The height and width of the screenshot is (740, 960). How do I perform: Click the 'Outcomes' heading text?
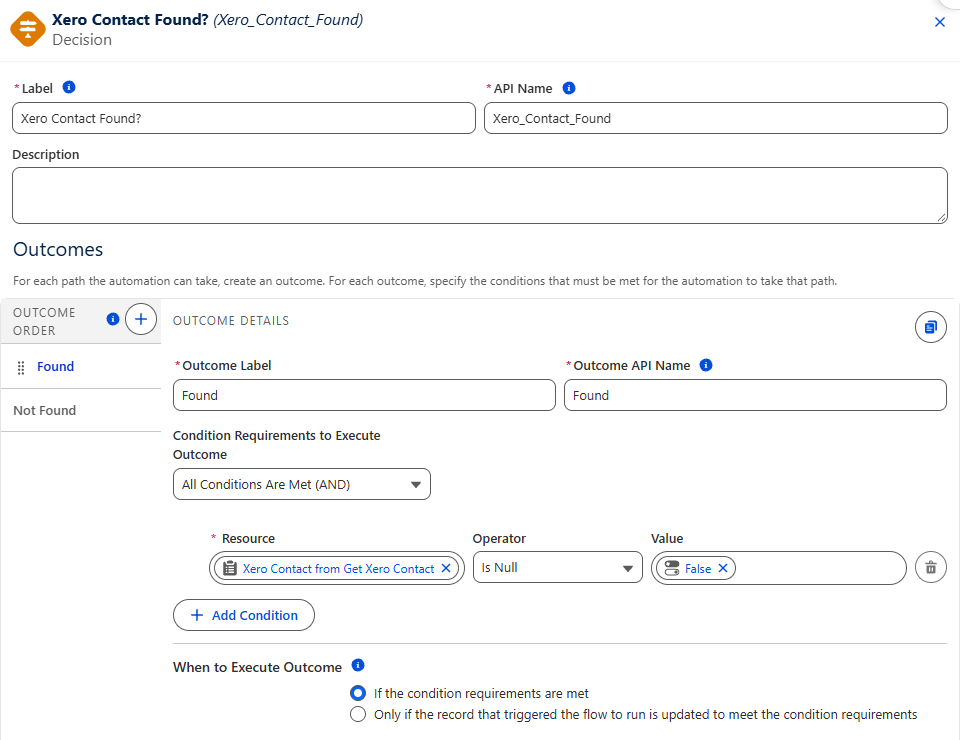tap(58, 250)
